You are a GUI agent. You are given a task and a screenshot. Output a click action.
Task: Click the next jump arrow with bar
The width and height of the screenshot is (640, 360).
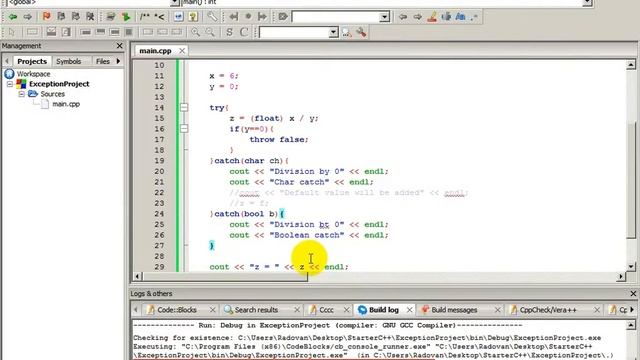(x=262, y=17)
